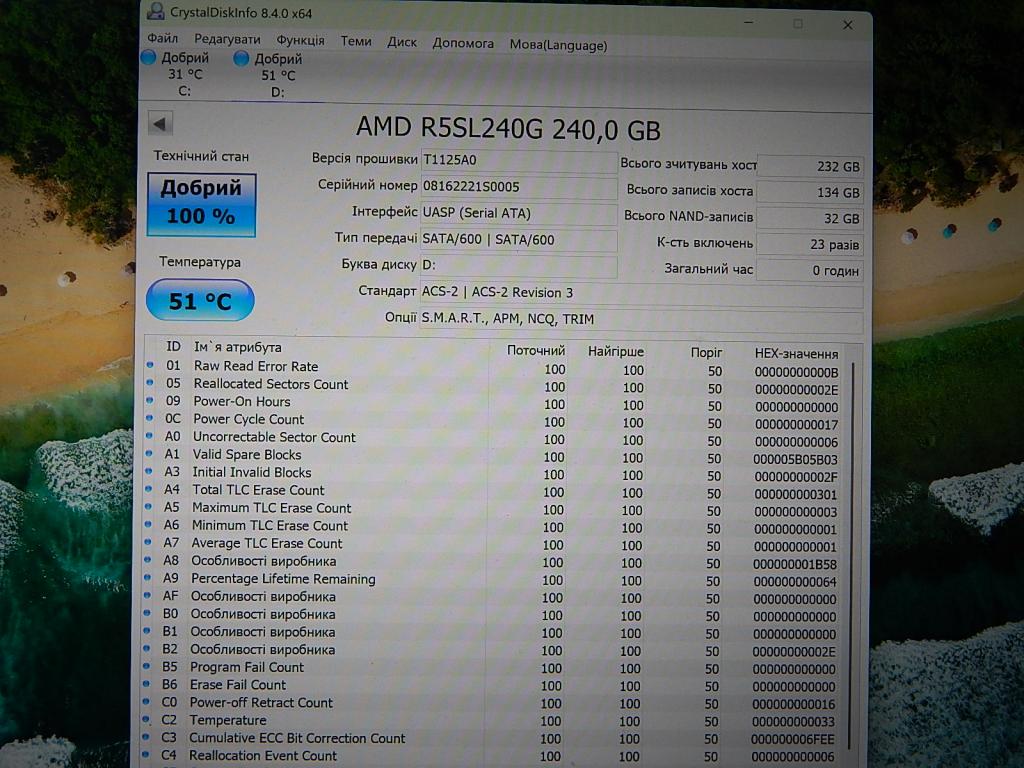Screen dimensions: 1024x768
Task: Open the Файл menu
Action: coord(163,39)
